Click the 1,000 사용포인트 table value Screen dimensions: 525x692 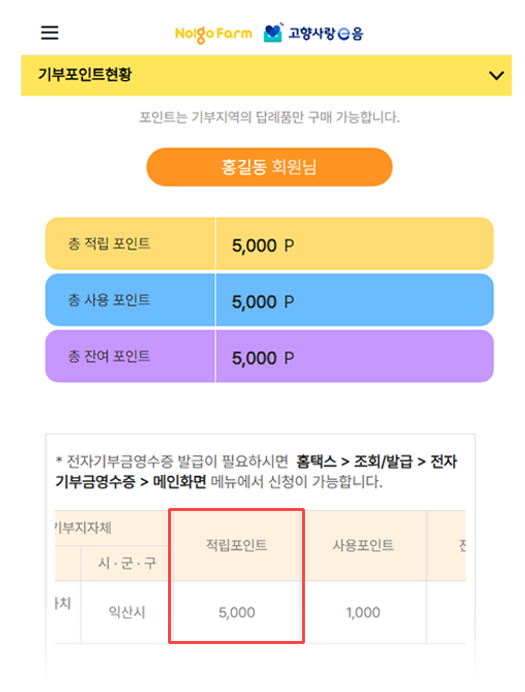point(363,613)
